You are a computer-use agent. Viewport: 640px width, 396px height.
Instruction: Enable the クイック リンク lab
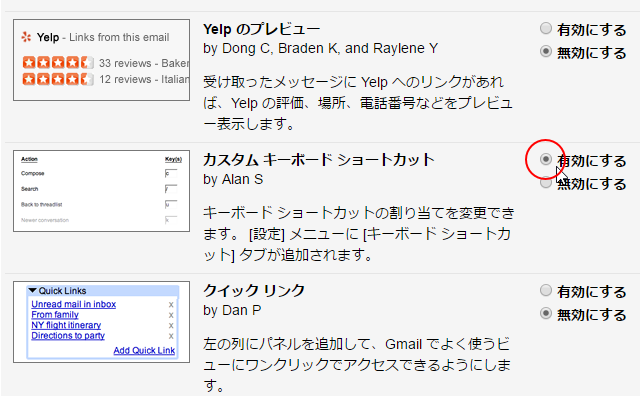click(546, 290)
